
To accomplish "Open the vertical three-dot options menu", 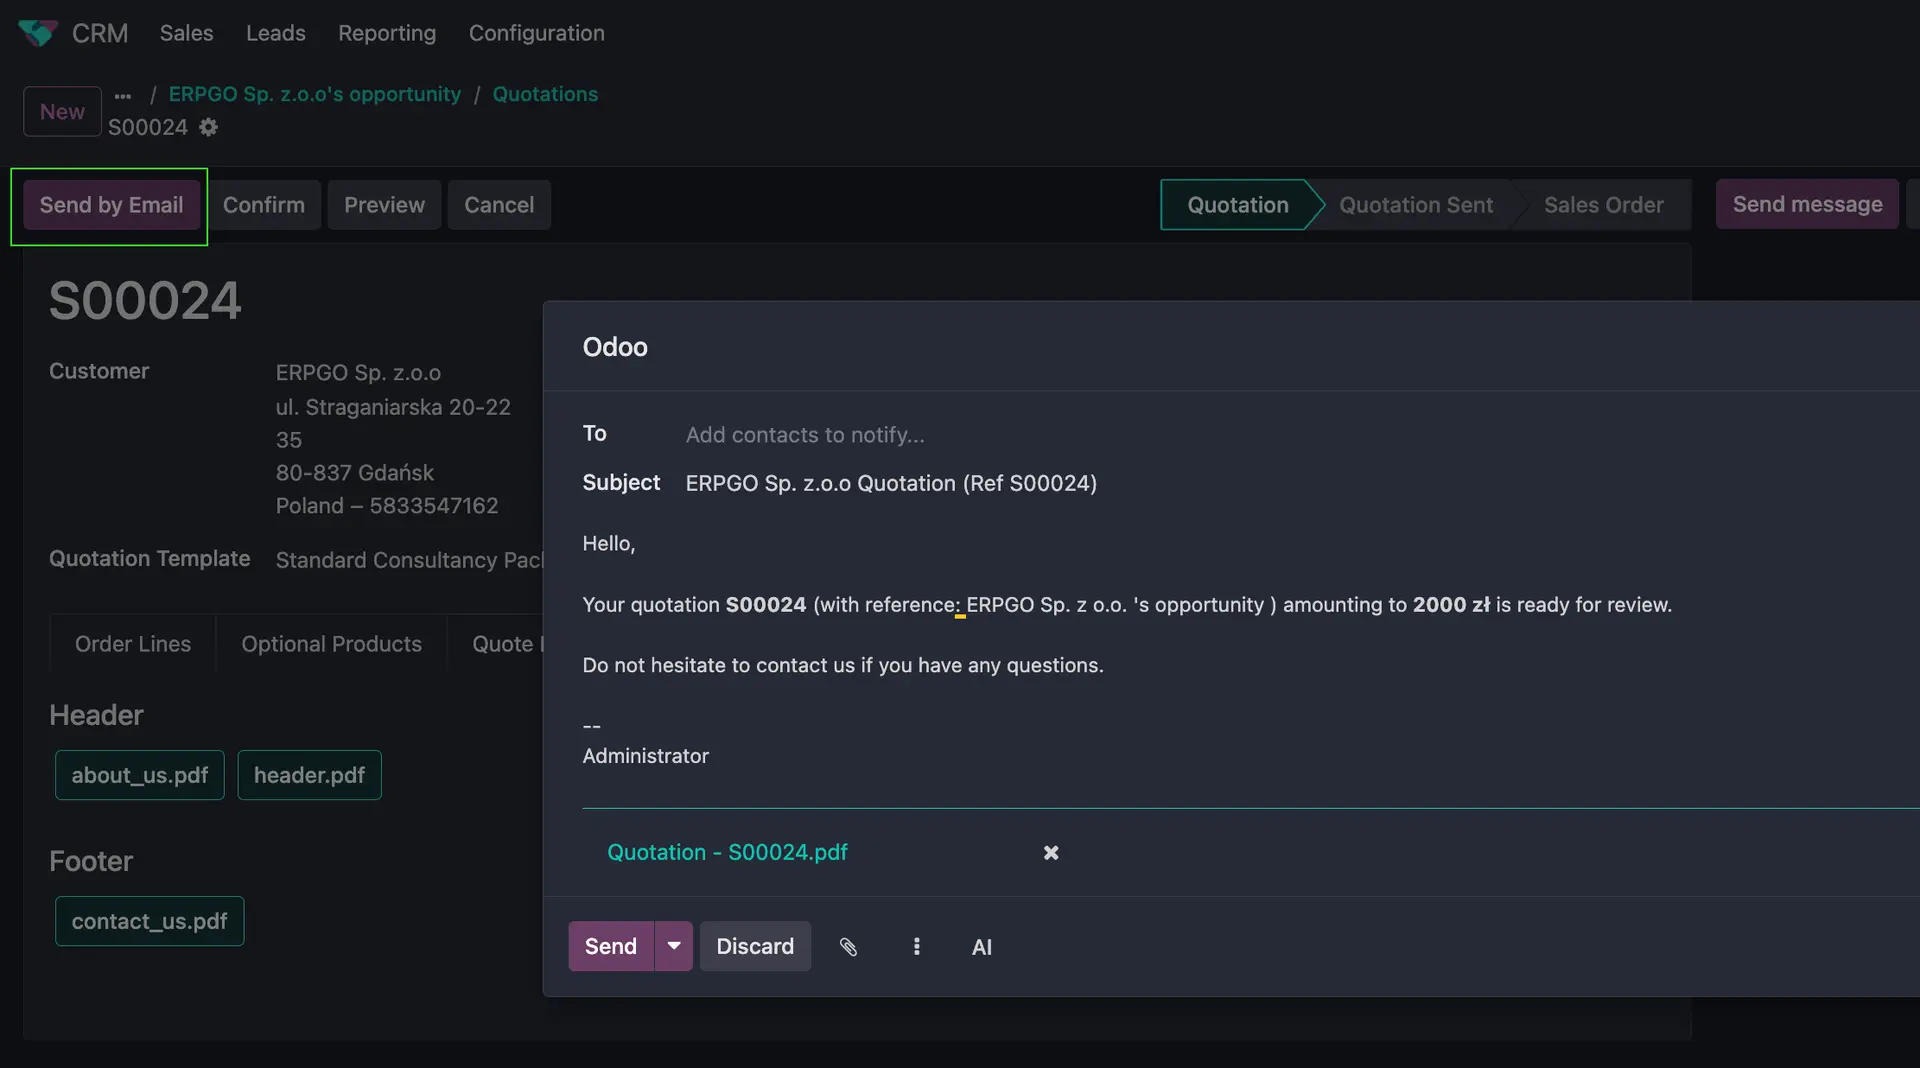I will [x=916, y=947].
